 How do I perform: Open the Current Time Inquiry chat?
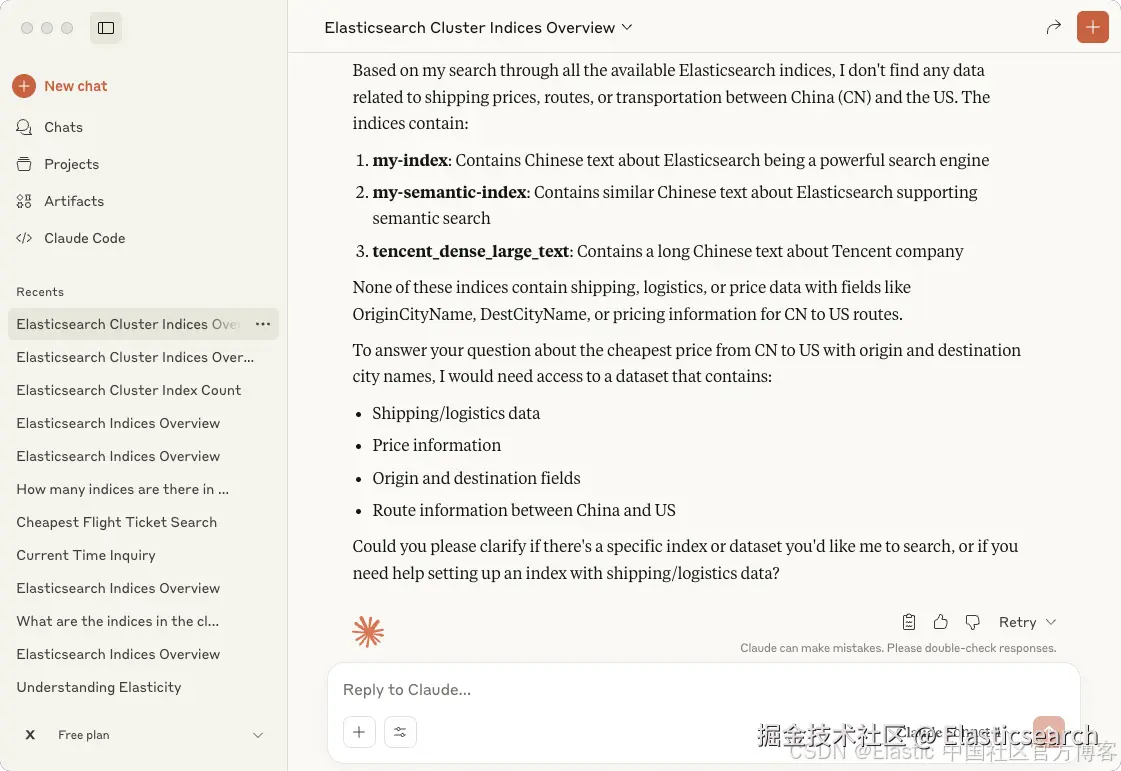(86, 555)
